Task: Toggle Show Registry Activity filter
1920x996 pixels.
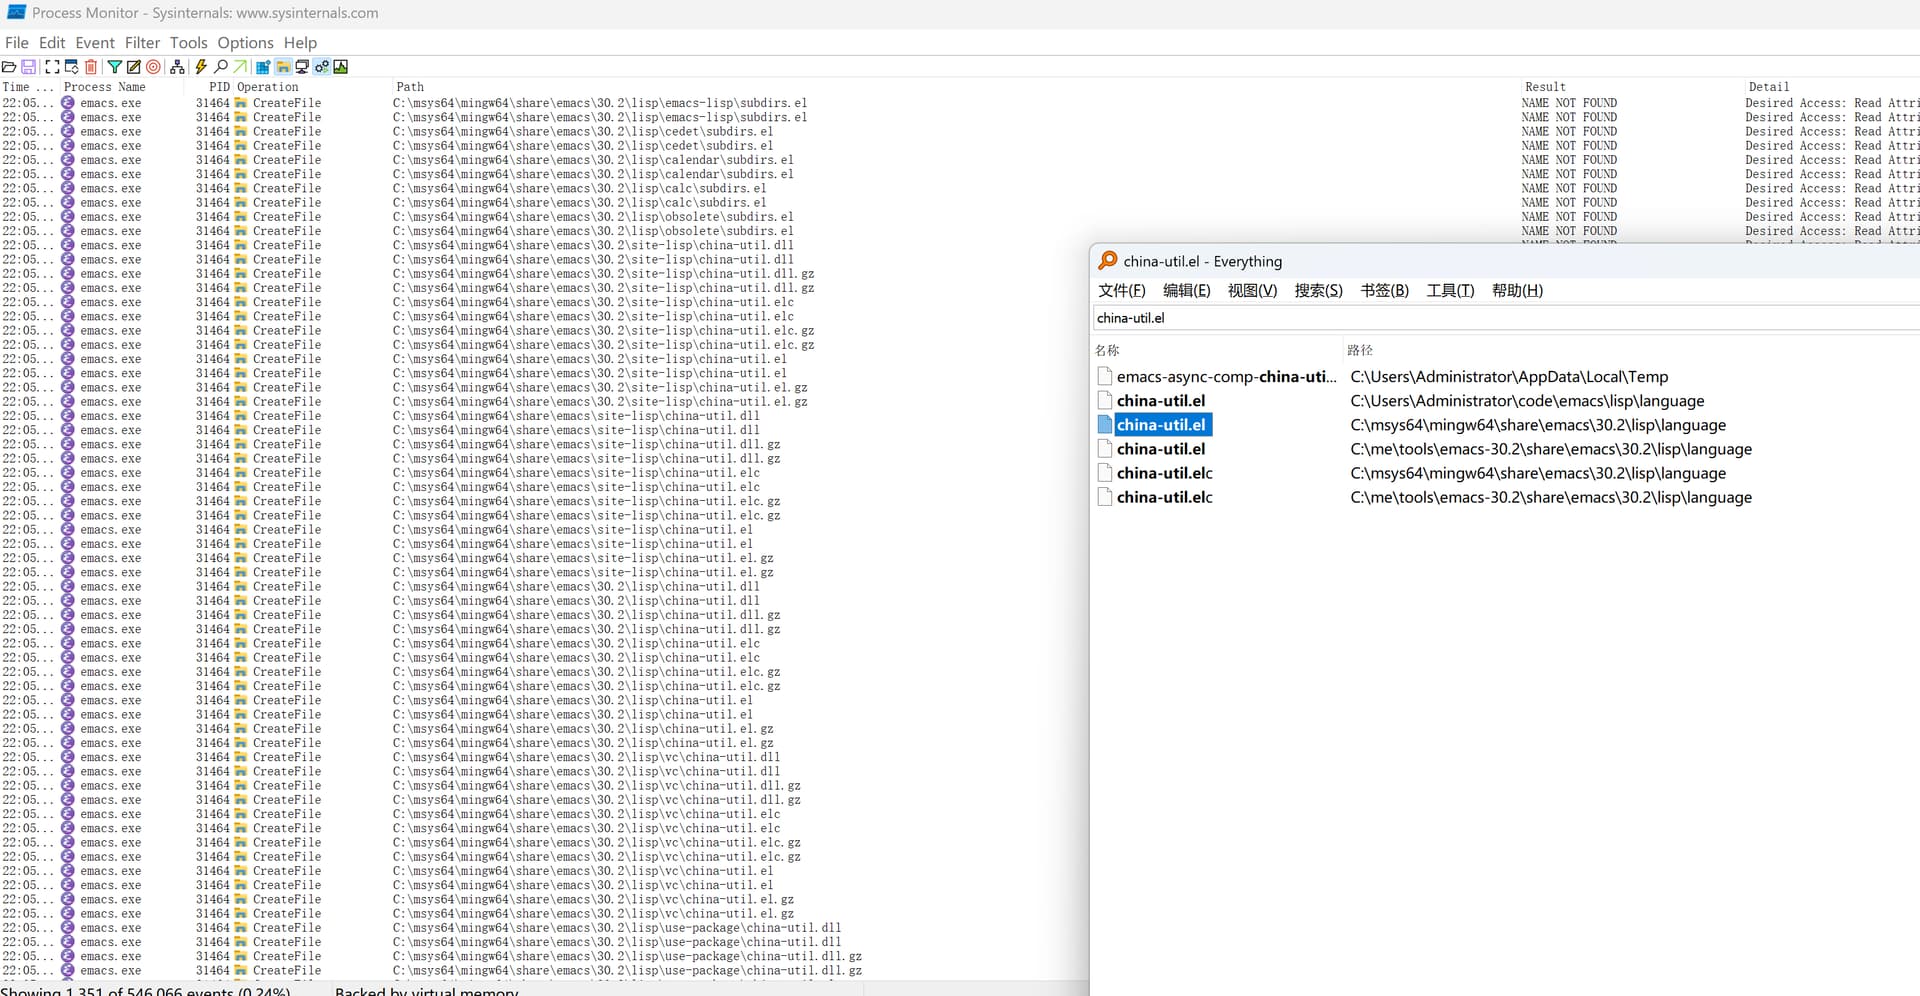Action: click(263, 67)
